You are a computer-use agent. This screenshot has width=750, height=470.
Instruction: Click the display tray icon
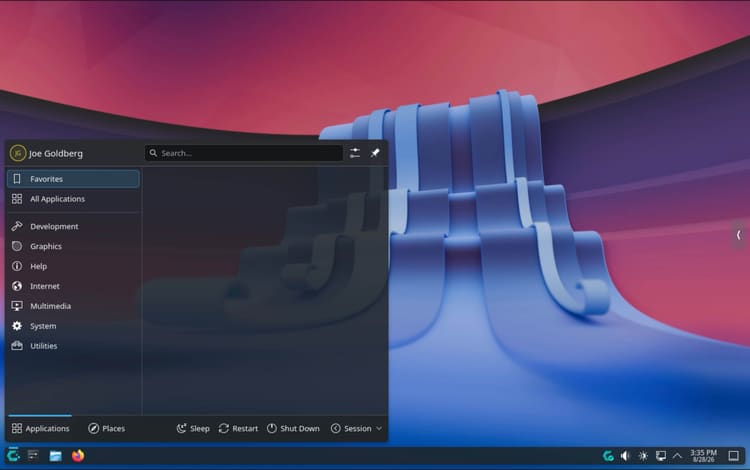click(661, 456)
